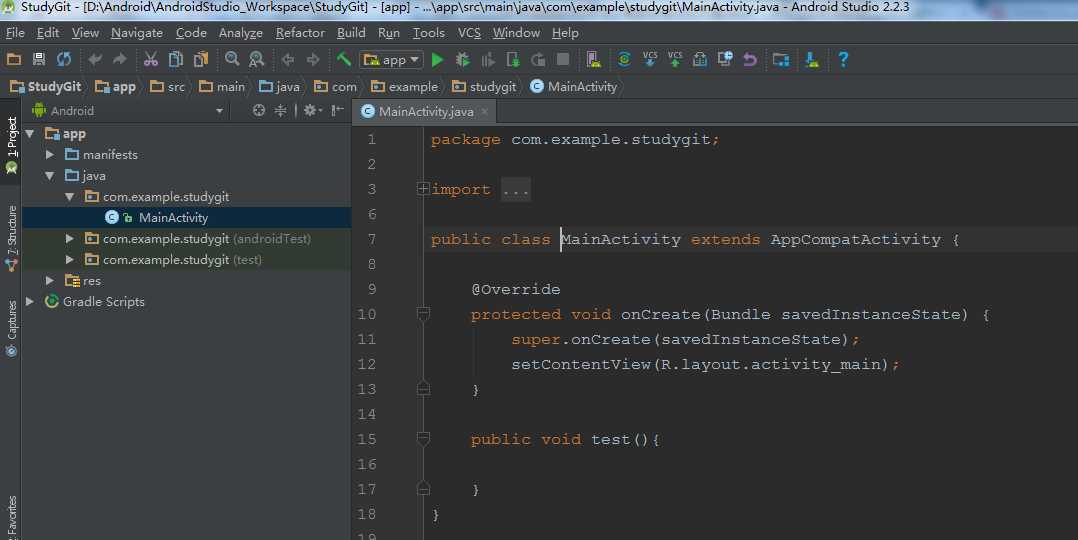Click the Cut scissors icon
The height and width of the screenshot is (540, 1078).
tap(151, 60)
